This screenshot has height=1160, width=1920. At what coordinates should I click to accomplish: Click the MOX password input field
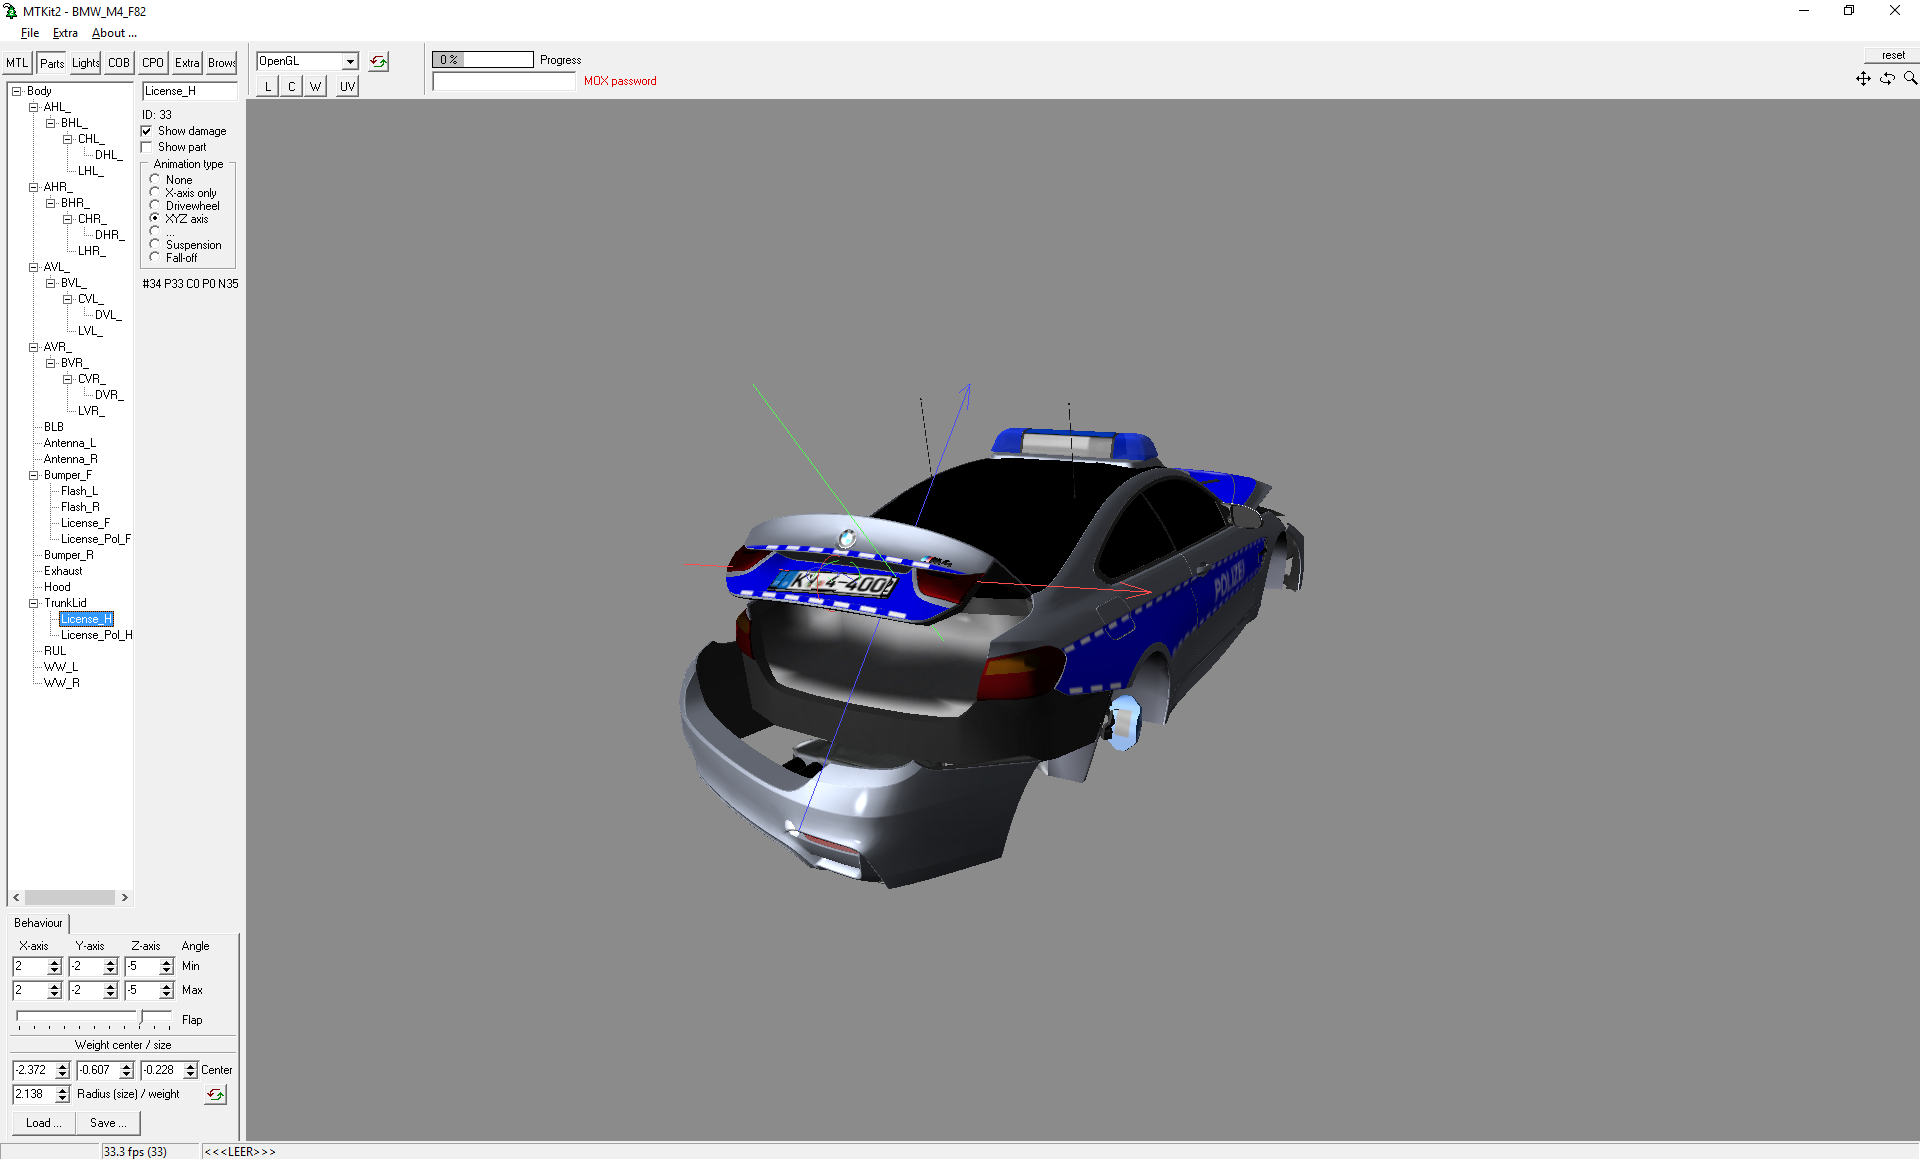coord(504,82)
